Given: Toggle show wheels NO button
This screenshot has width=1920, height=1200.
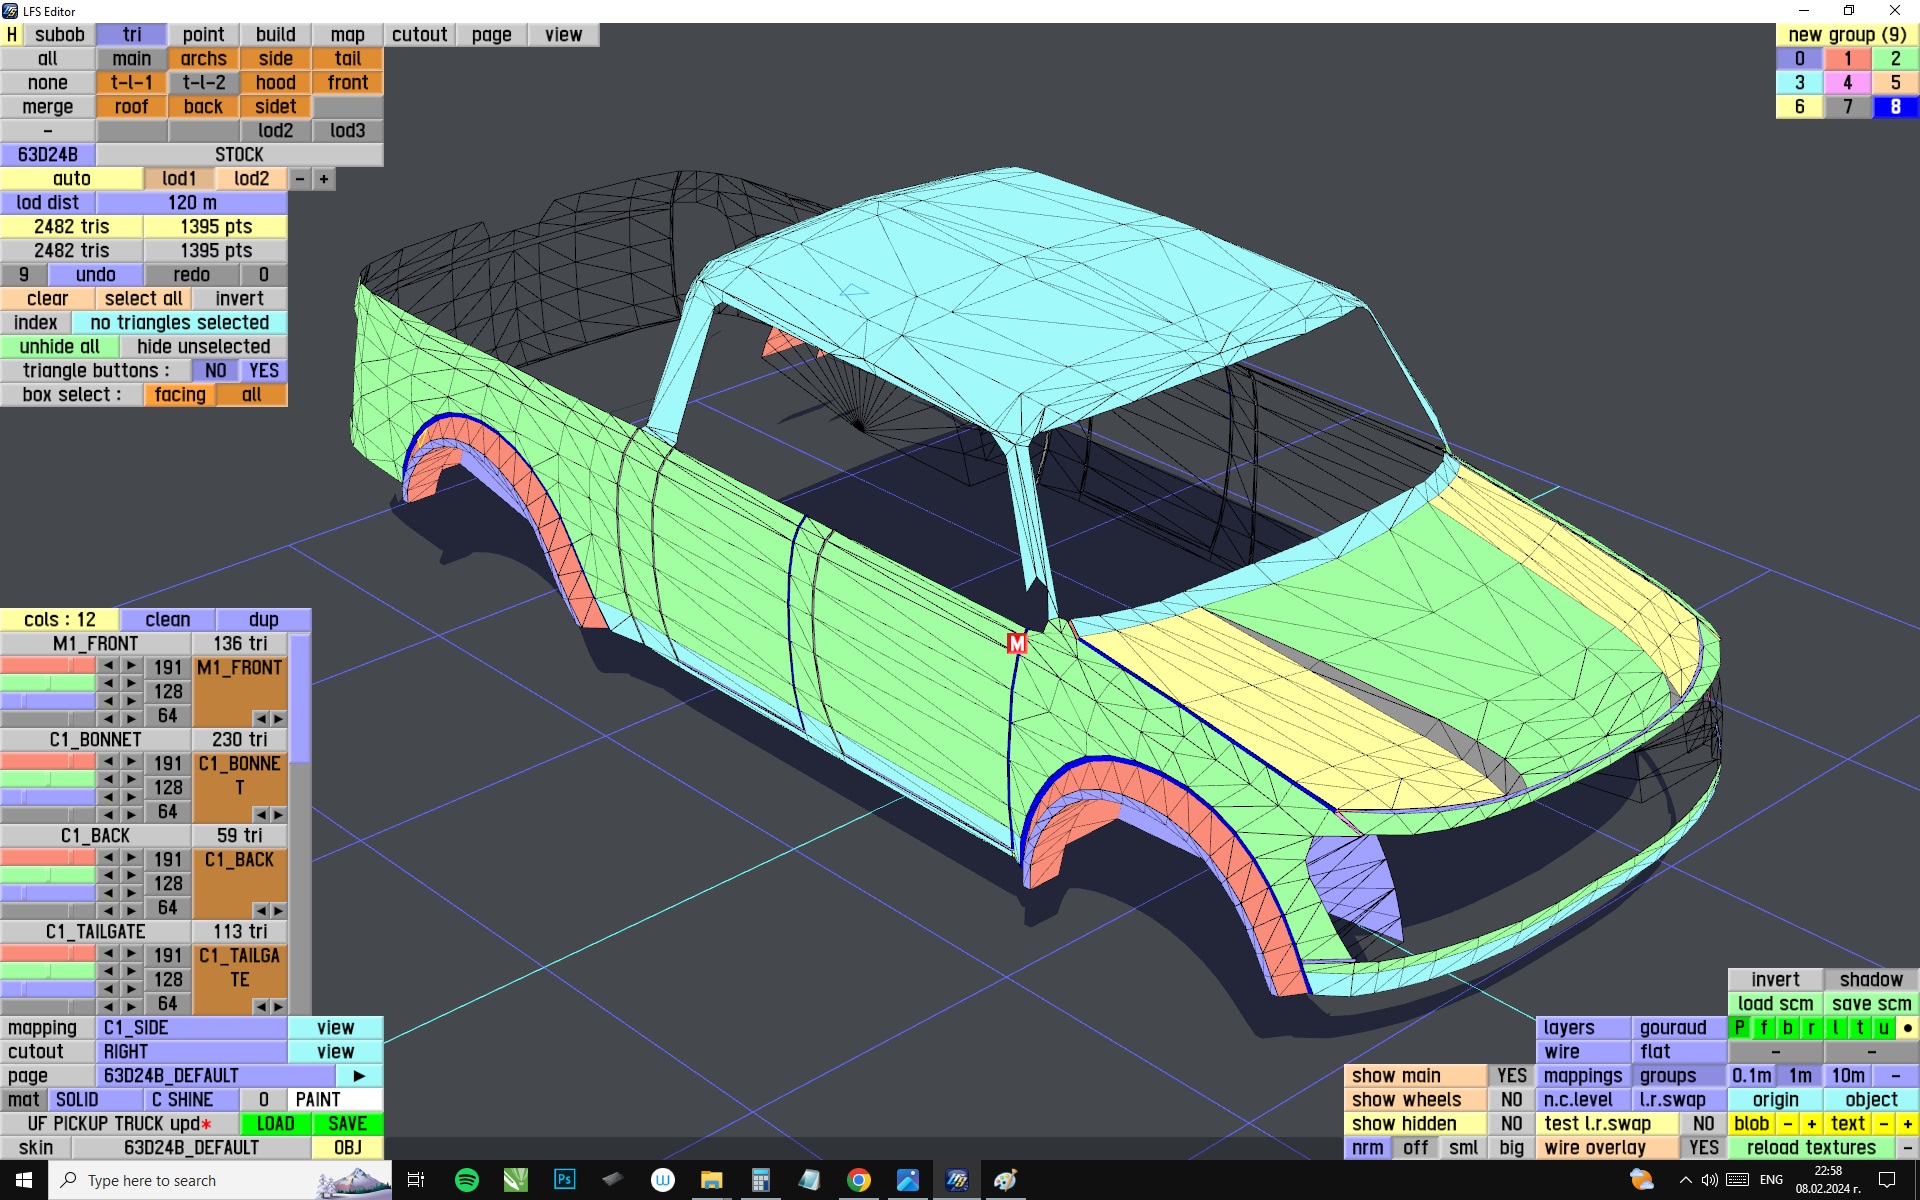Looking at the screenshot, I should pos(1511,1100).
